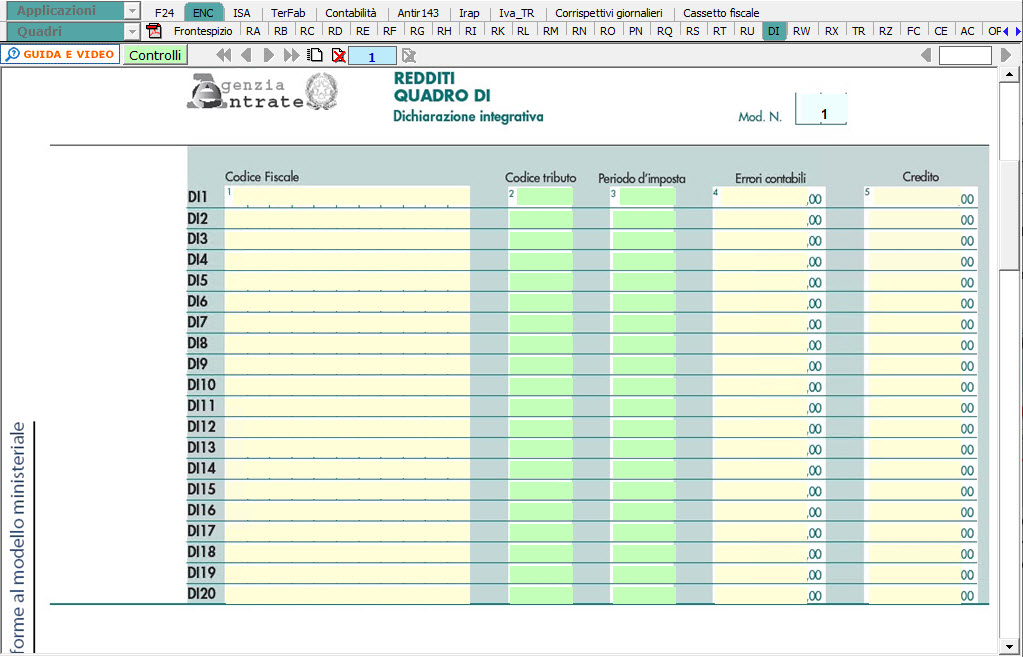
Task: Switch to the F24 application tab
Action: tap(164, 13)
